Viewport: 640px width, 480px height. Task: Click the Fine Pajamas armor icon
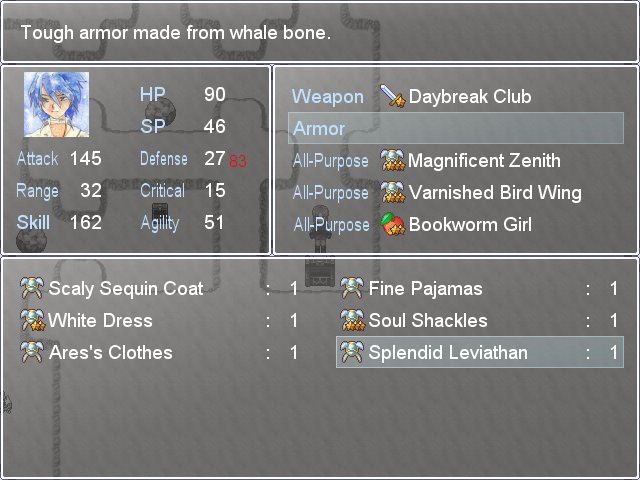click(x=352, y=288)
